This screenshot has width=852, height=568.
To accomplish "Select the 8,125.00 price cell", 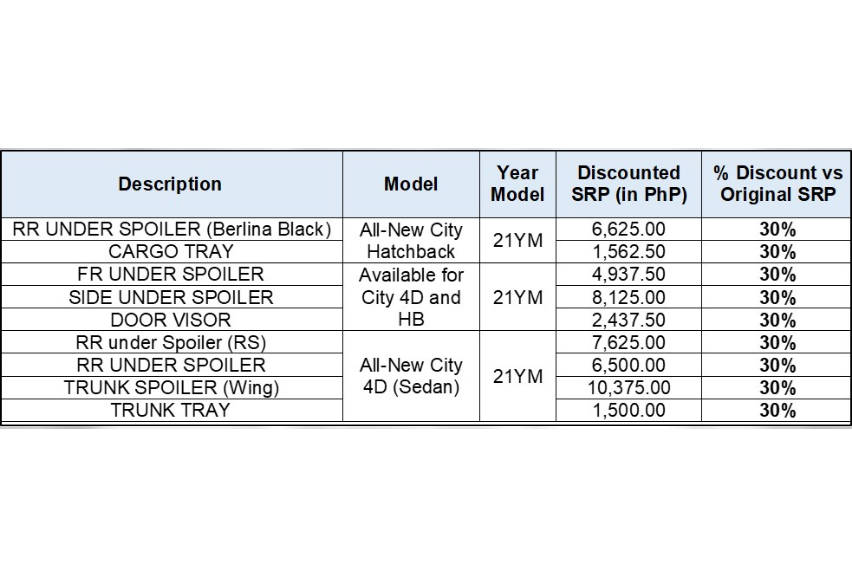I will (x=629, y=297).
